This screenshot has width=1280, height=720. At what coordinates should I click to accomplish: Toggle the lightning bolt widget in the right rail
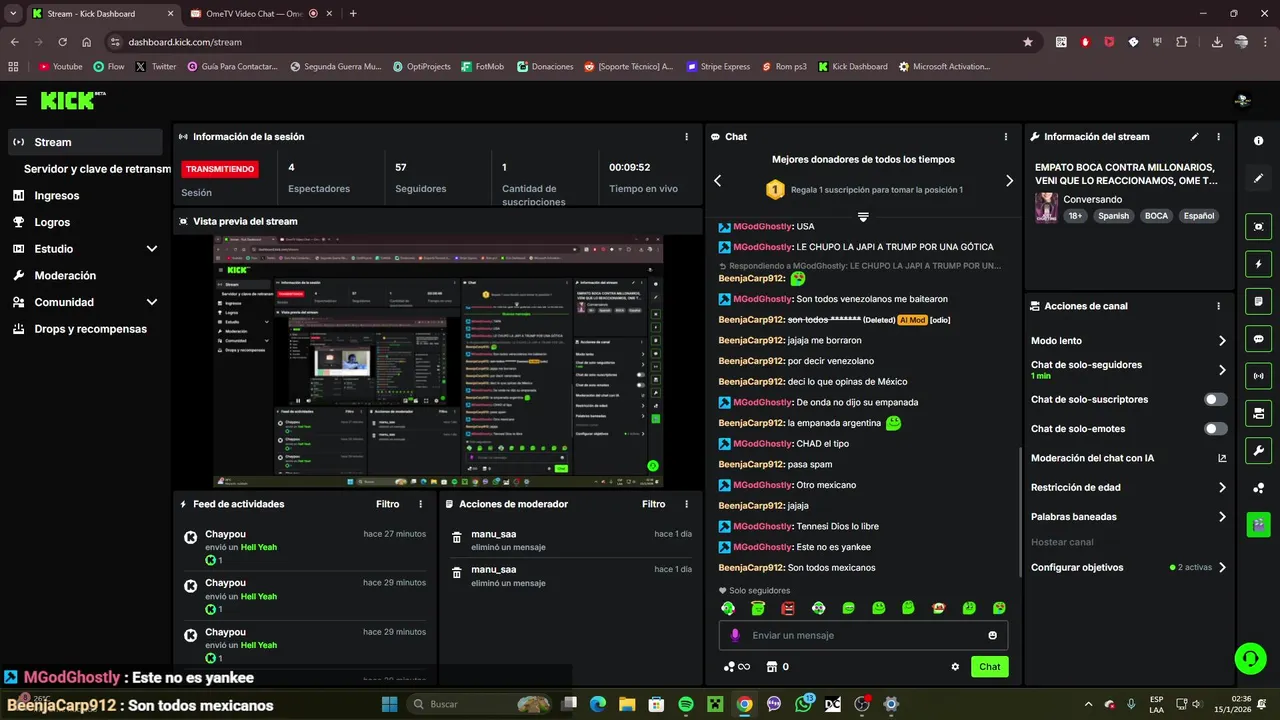pyautogui.click(x=1258, y=264)
